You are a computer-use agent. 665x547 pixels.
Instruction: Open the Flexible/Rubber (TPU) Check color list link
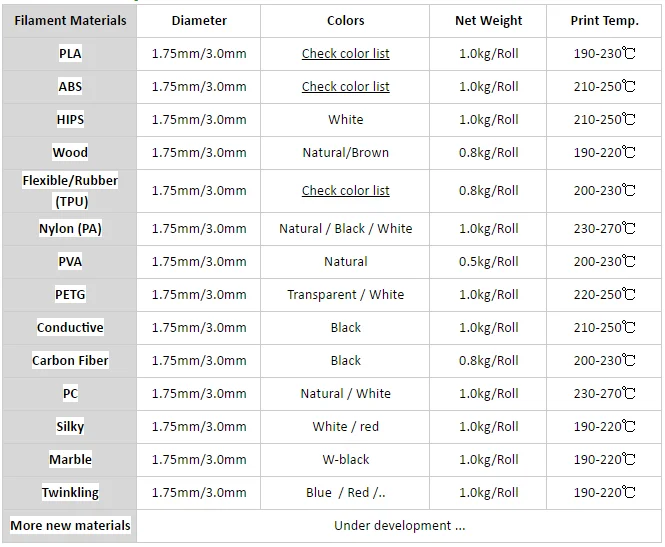pos(346,190)
